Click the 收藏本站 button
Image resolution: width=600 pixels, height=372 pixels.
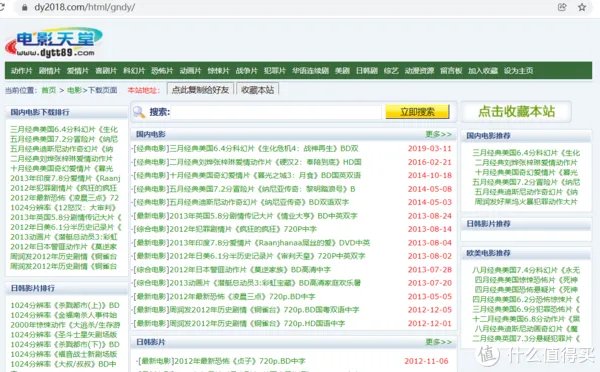pos(258,90)
